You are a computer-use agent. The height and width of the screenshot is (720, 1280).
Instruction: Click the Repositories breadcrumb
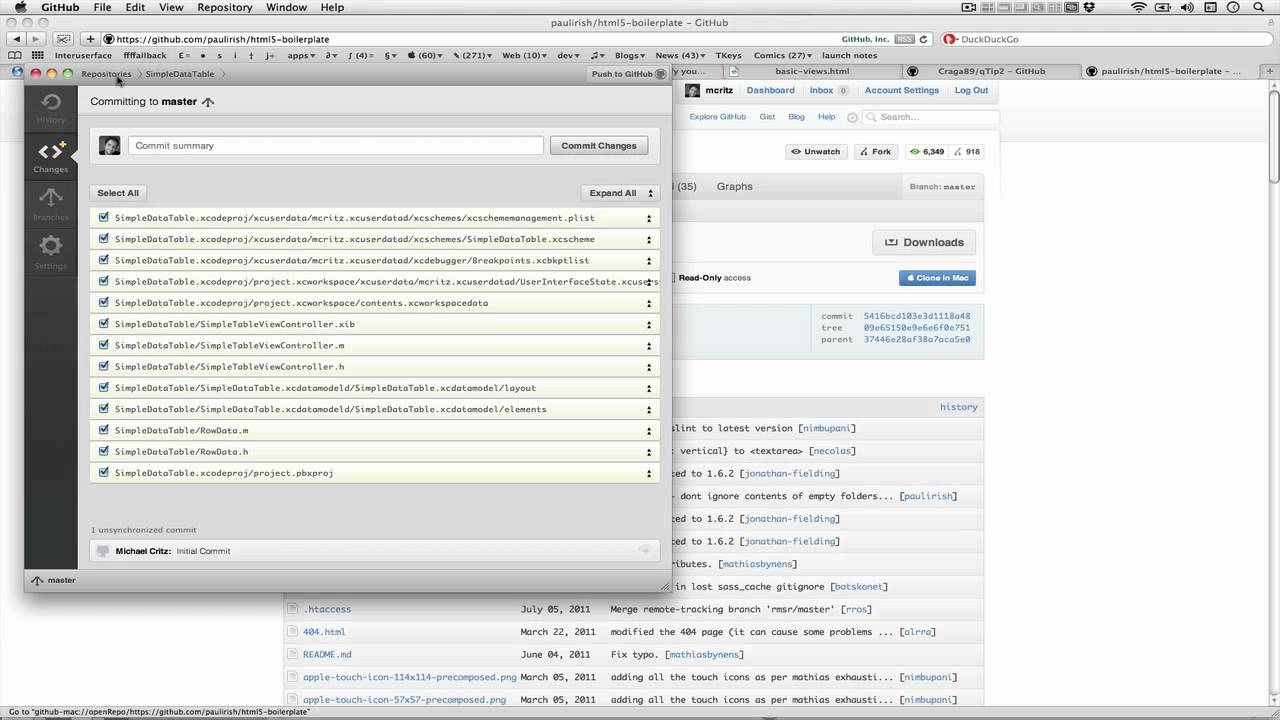click(106, 74)
